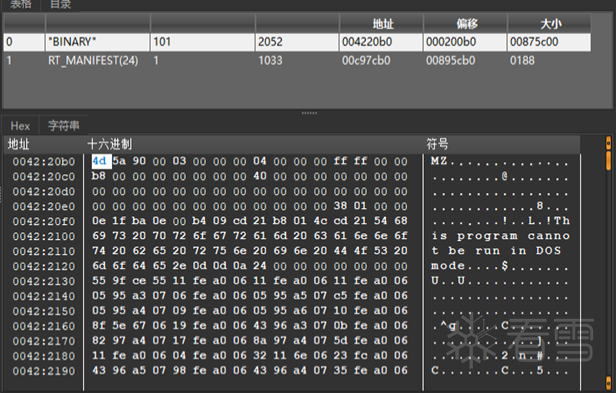Select the "BINARY" resource row
616x393 pixels.
click(297, 42)
